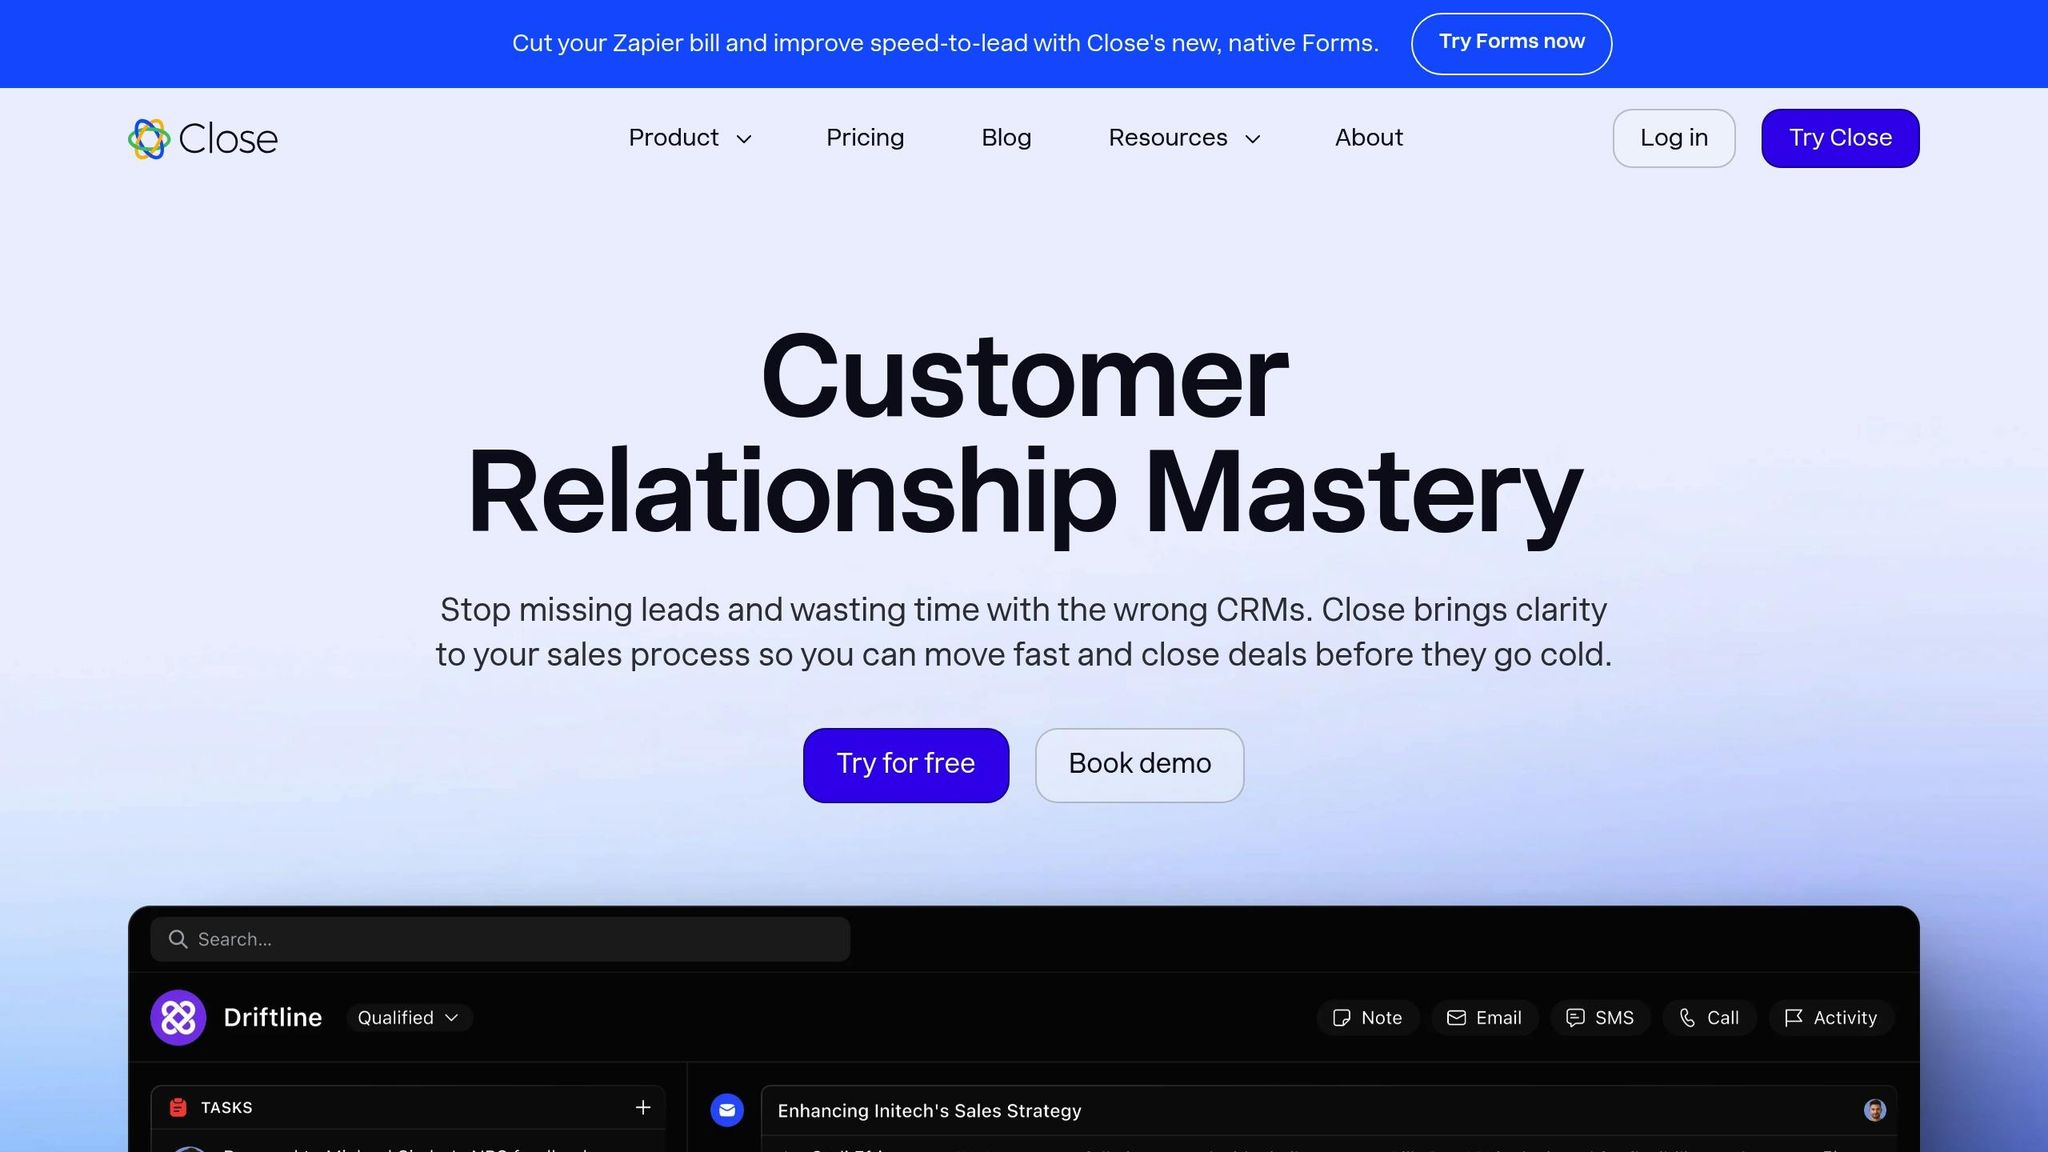This screenshot has width=2048, height=1152.
Task: Click the Book demo button
Action: click(1139, 765)
